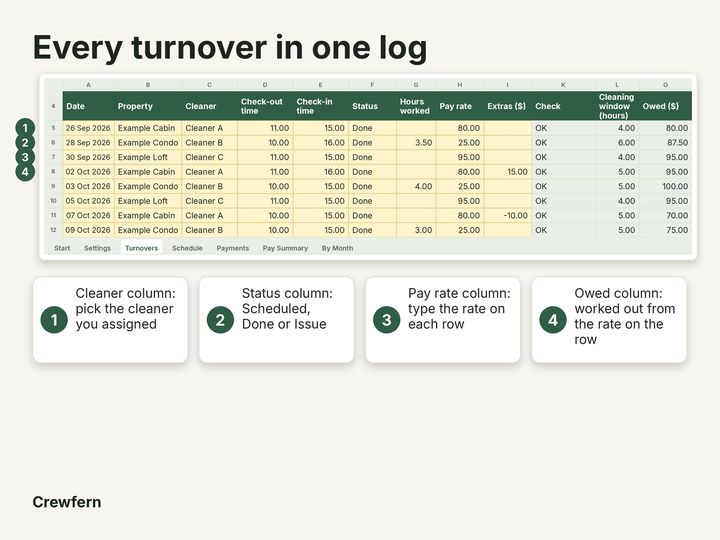Click the Extras ($) header cell
Image resolution: width=720 pixels, height=540 pixels.
[507, 106]
